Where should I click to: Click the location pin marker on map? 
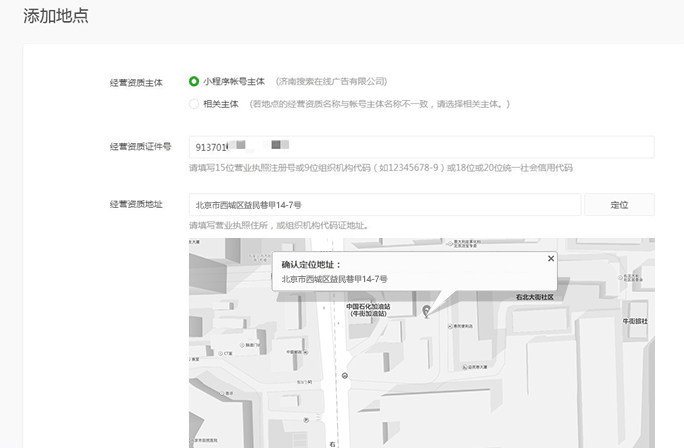(427, 311)
